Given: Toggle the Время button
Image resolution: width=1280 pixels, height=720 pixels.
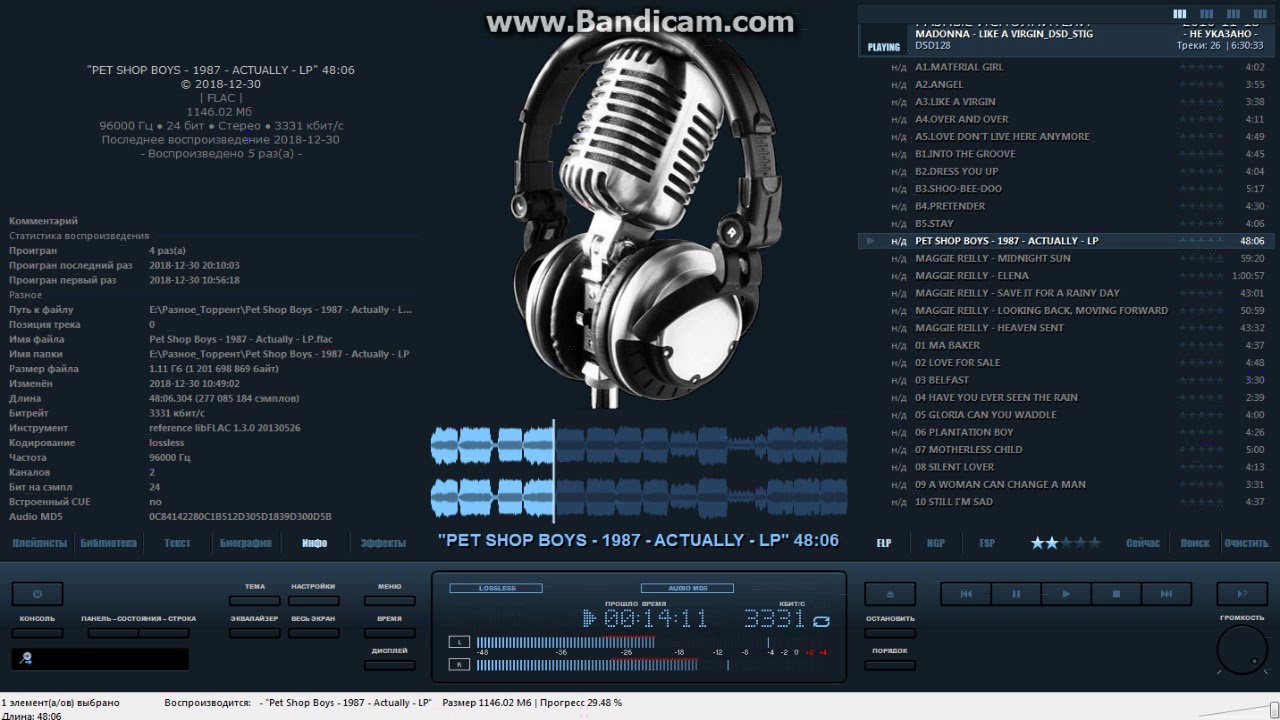Looking at the screenshot, I should (x=390, y=633).
